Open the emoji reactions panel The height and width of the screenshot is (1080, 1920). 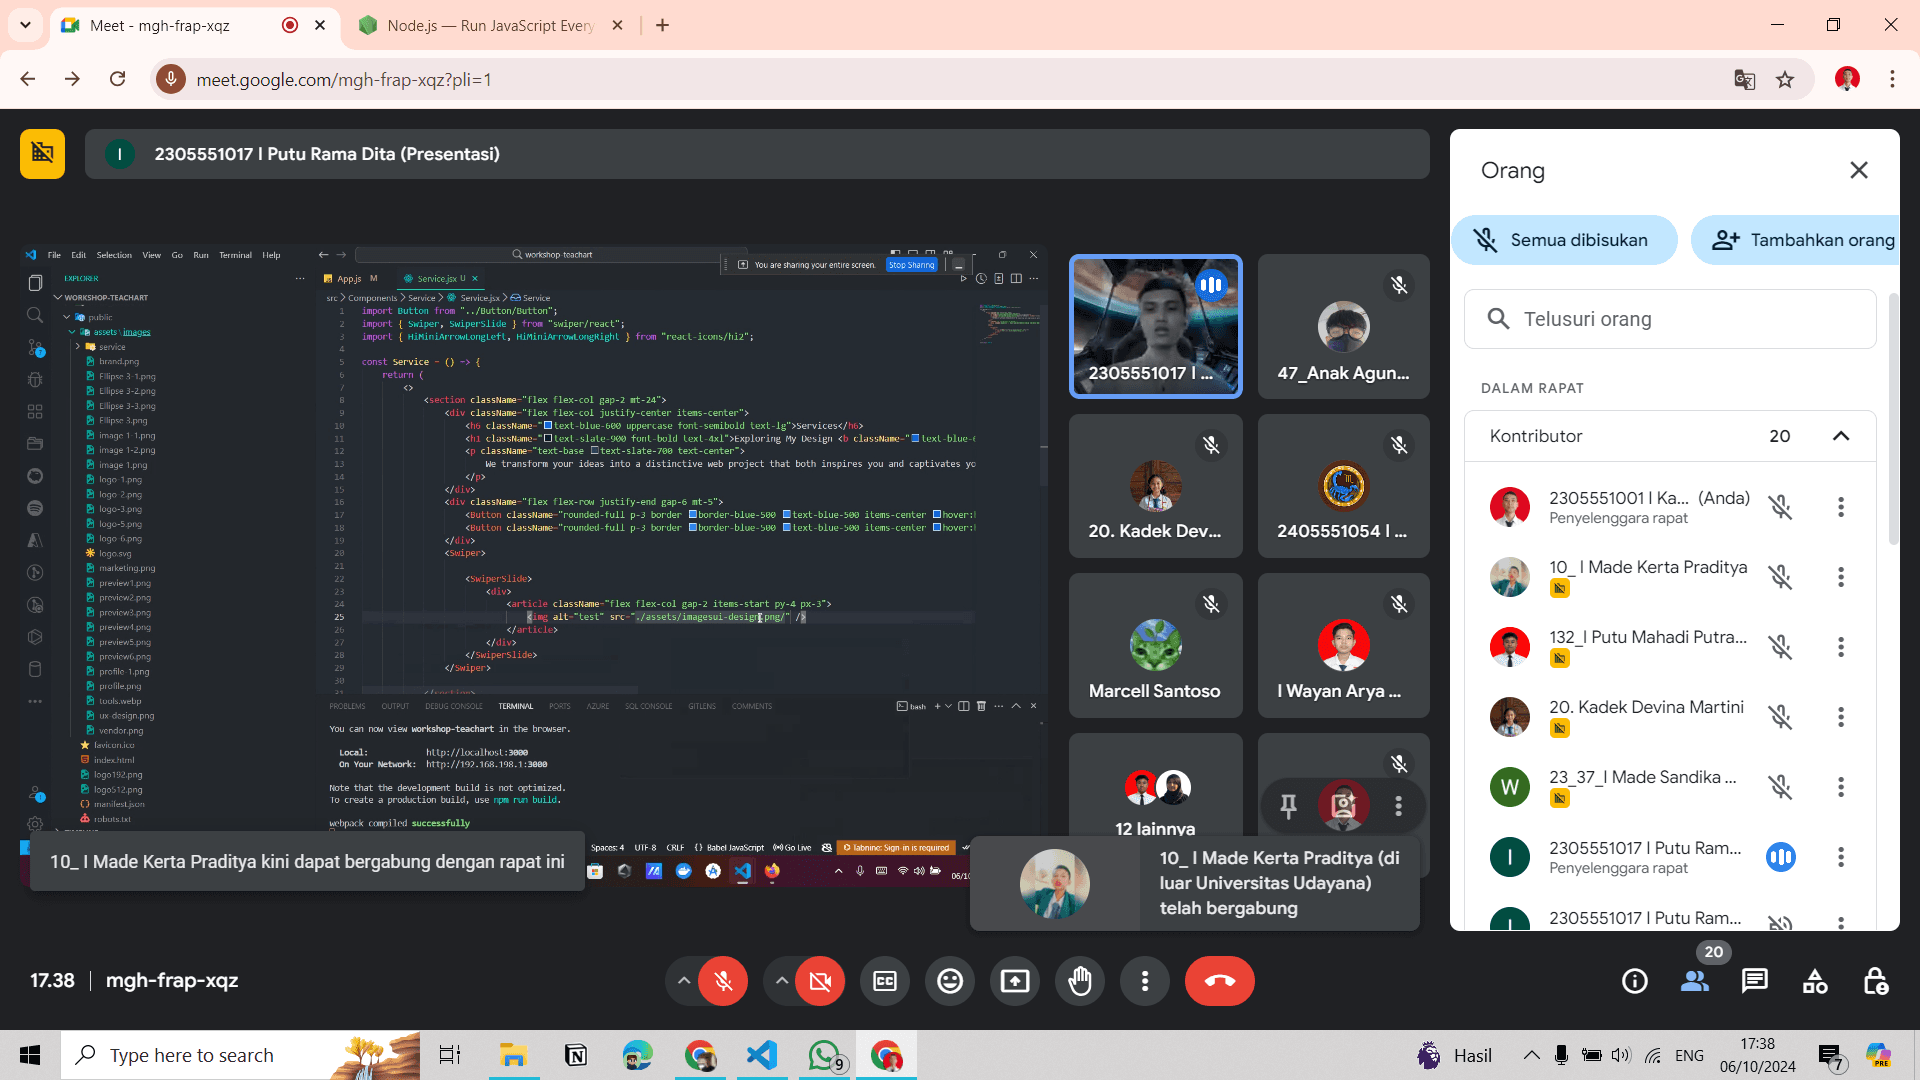click(x=949, y=981)
